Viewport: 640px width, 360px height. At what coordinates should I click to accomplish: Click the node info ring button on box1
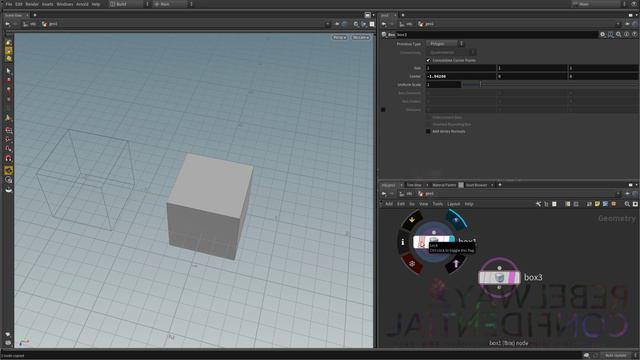click(403, 242)
